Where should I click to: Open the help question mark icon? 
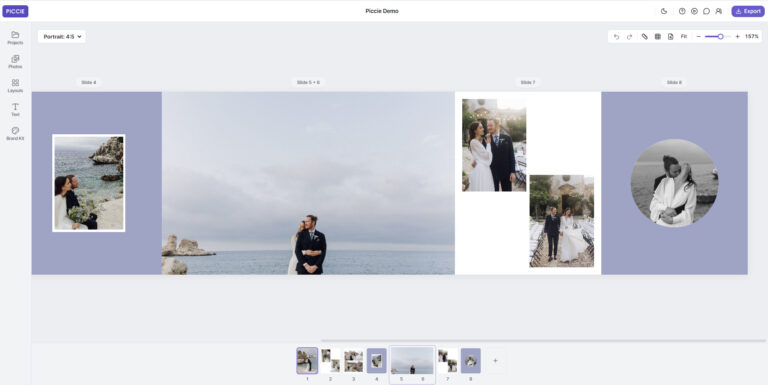click(x=682, y=11)
